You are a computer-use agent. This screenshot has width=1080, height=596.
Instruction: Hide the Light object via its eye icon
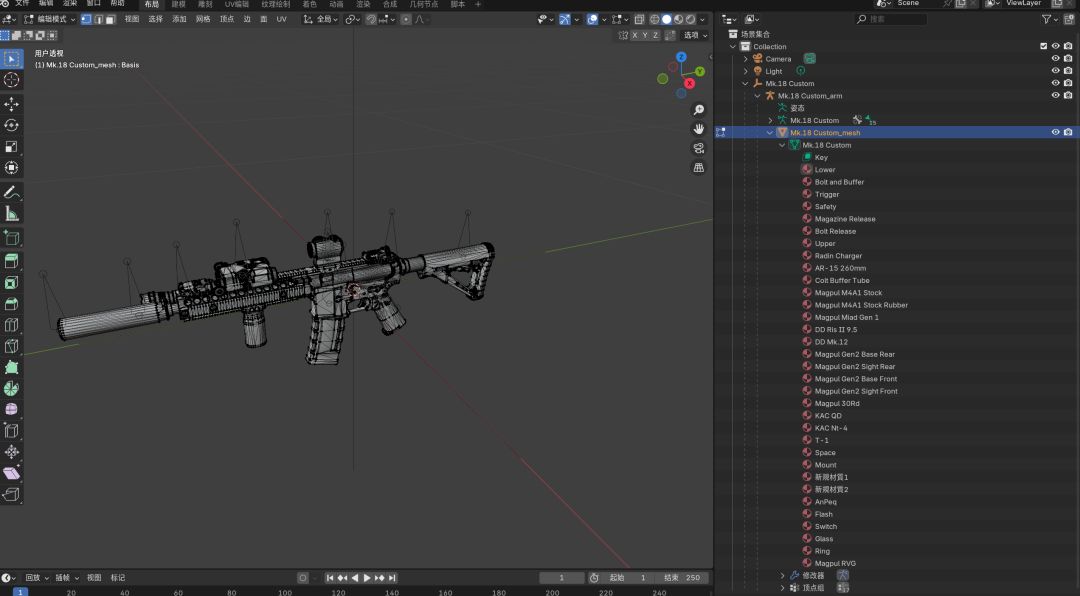coord(1055,71)
